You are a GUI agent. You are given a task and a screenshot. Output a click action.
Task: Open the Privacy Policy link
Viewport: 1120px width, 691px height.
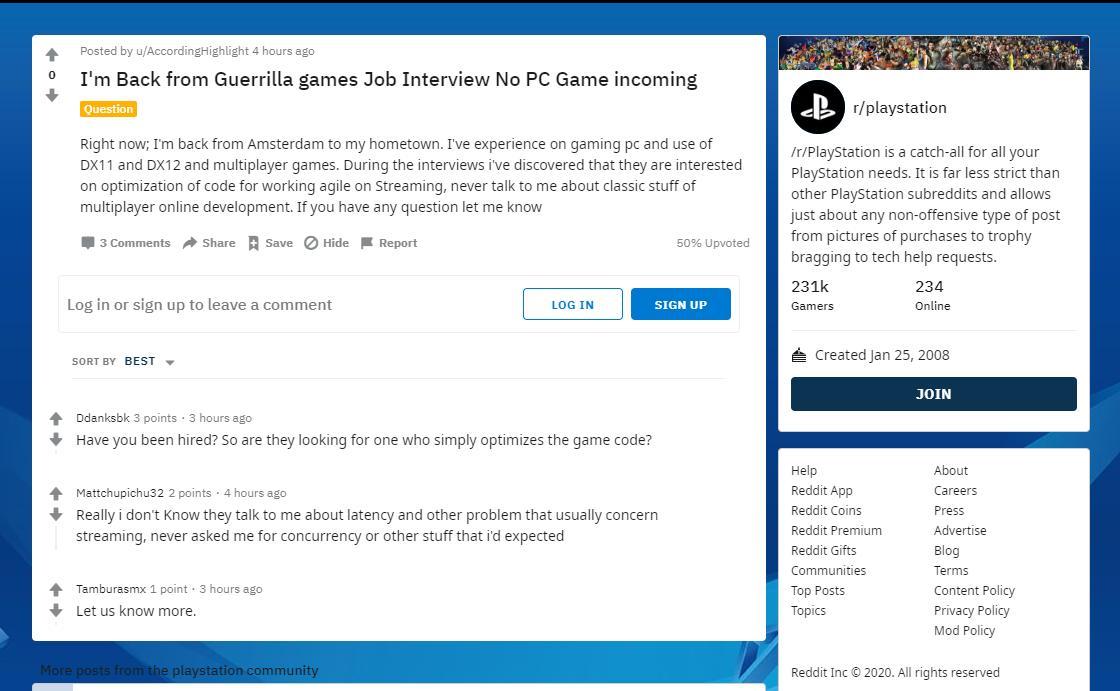click(971, 611)
